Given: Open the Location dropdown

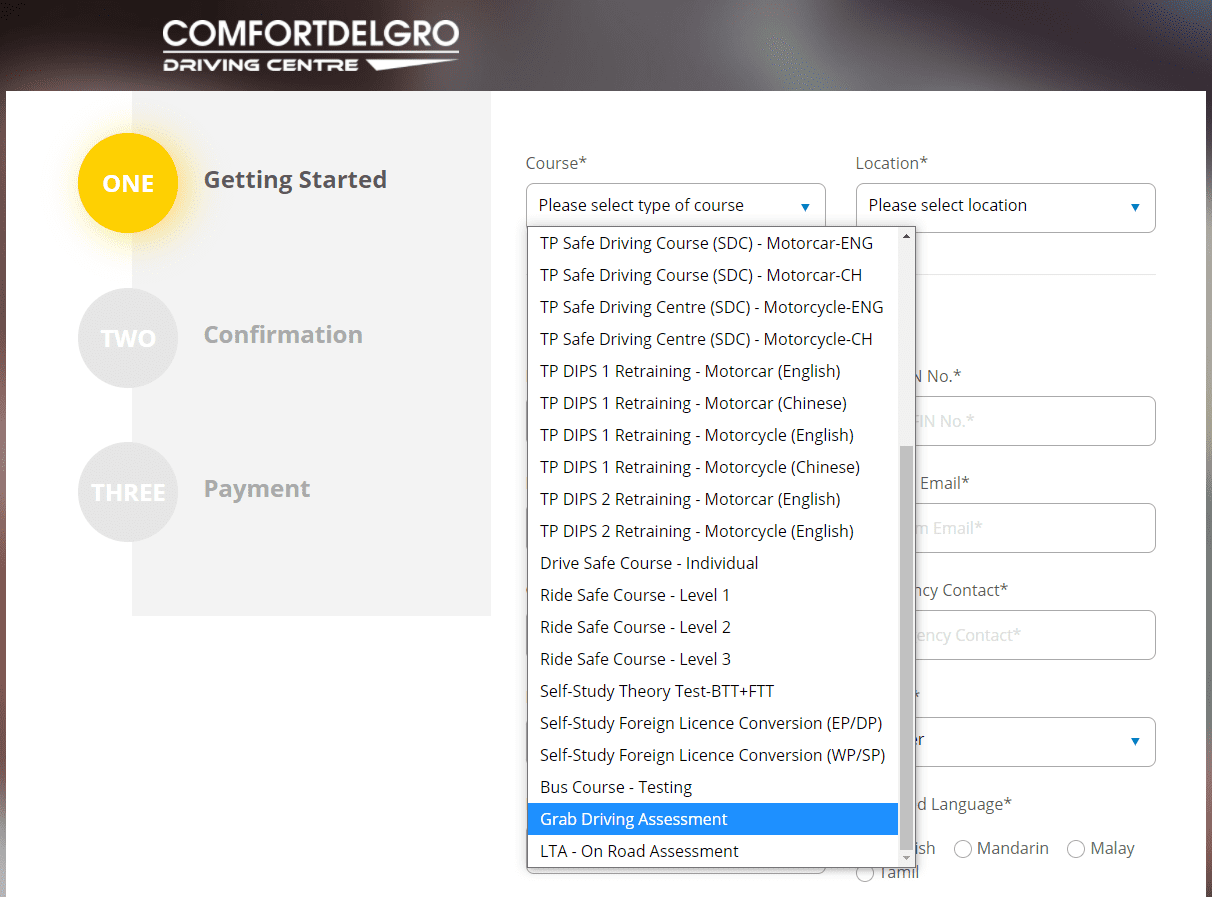Looking at the screenshot, I should (x=1006, y=207).
